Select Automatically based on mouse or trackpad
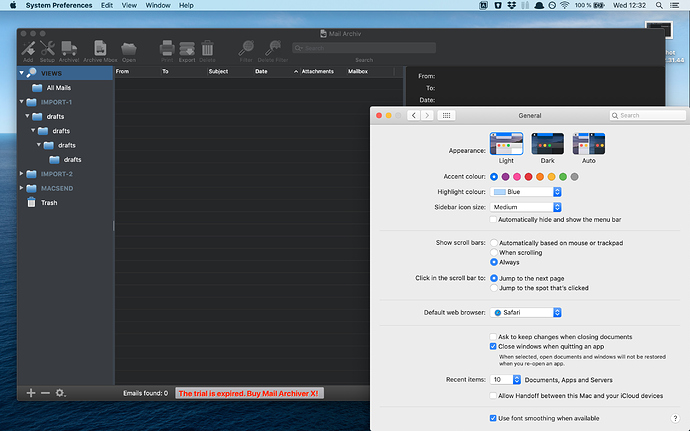This screenshot has width=690, height=431. [x=494, y=243]
